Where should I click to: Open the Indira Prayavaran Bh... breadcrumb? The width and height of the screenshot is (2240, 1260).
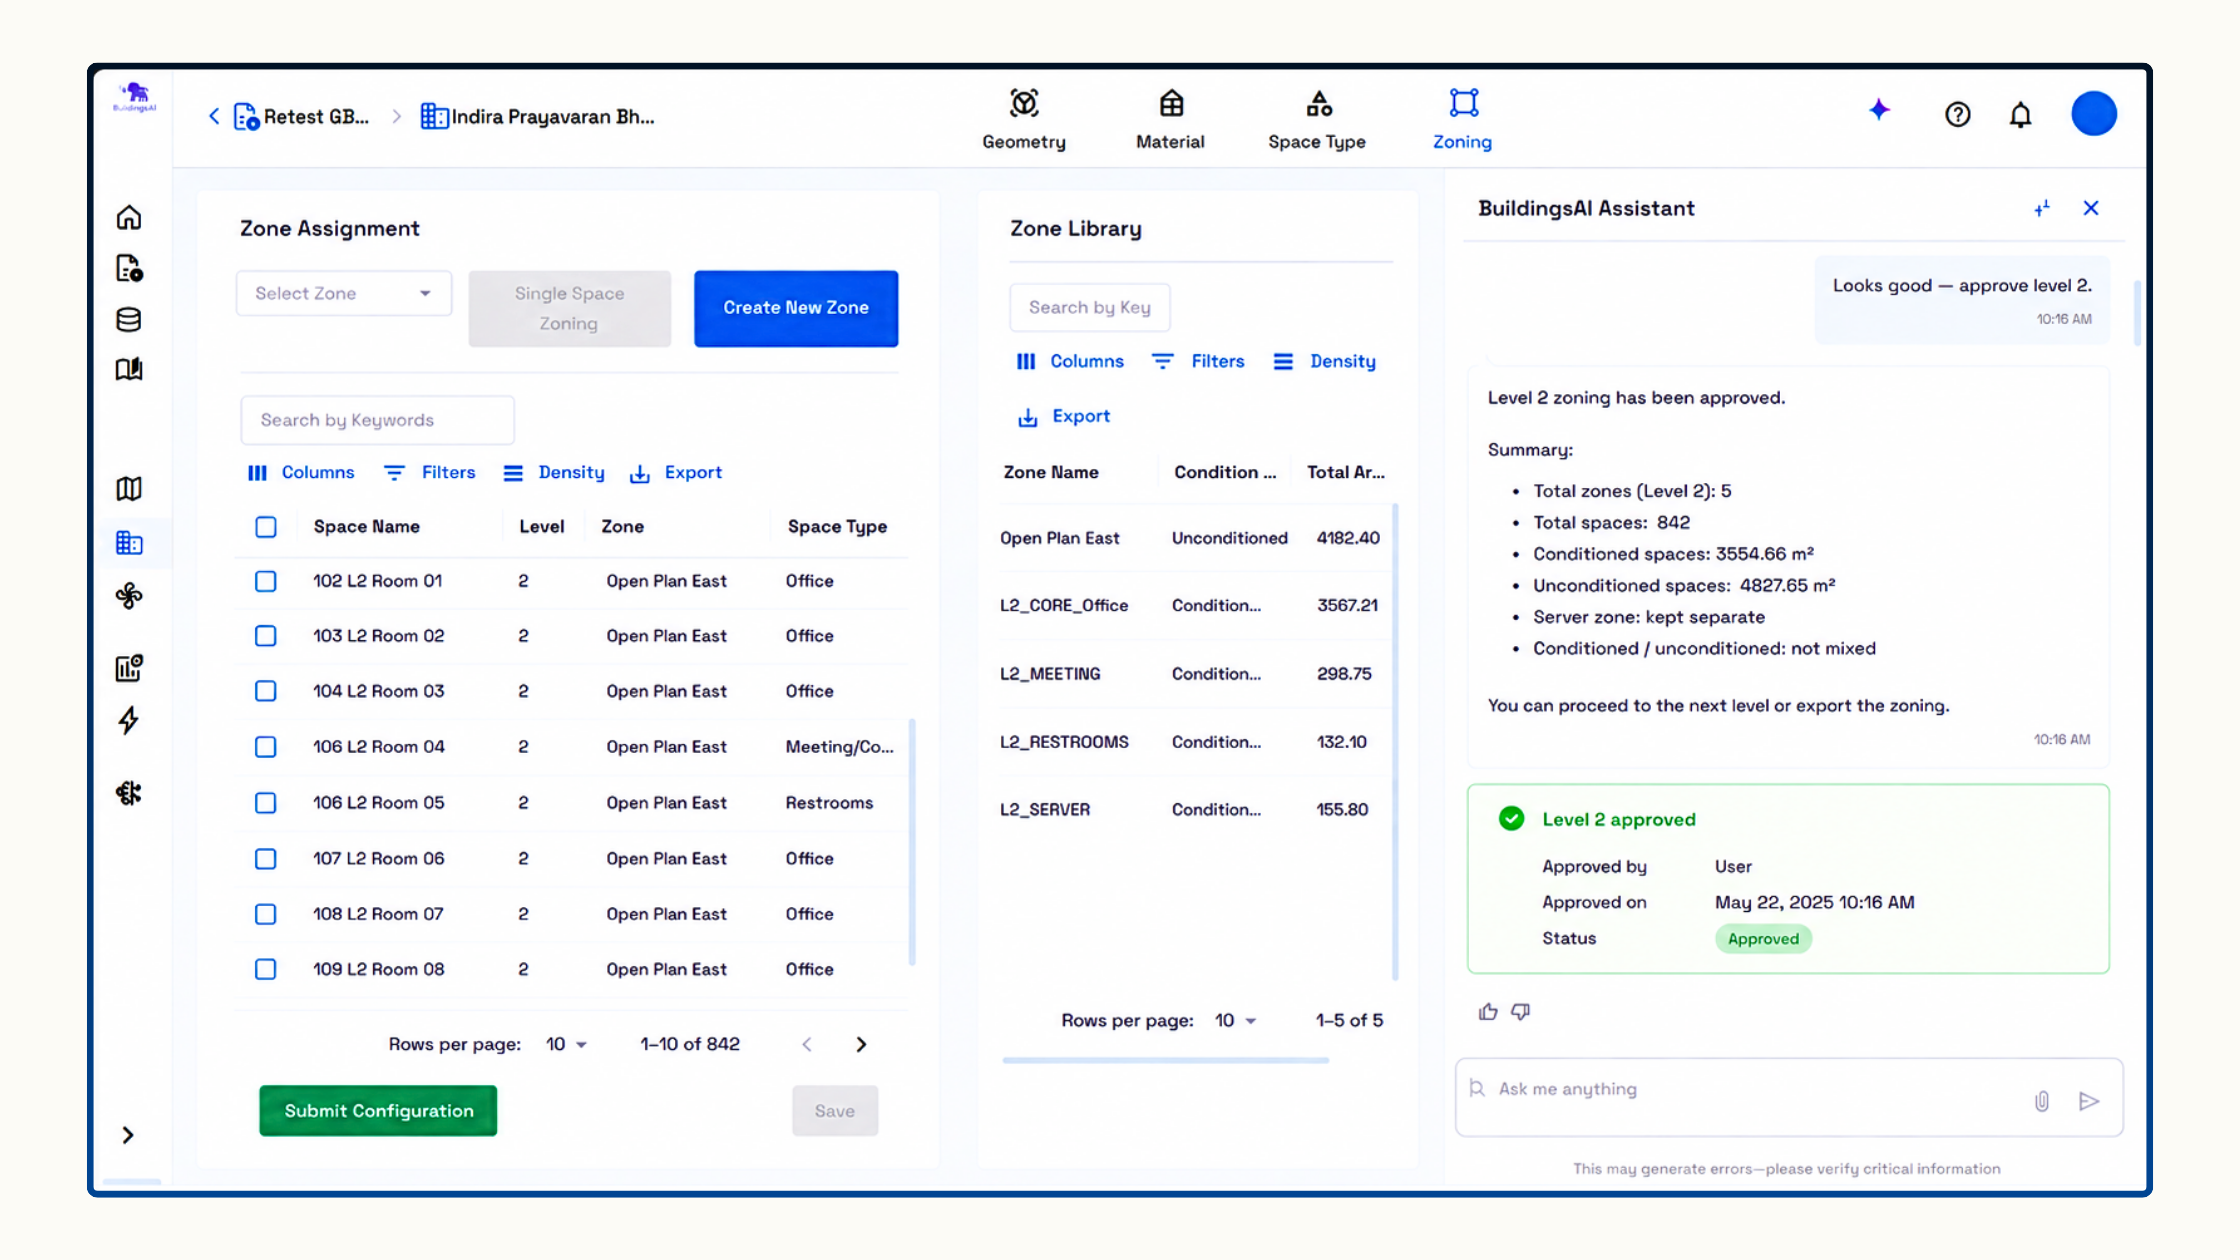[x=538, y=117]
